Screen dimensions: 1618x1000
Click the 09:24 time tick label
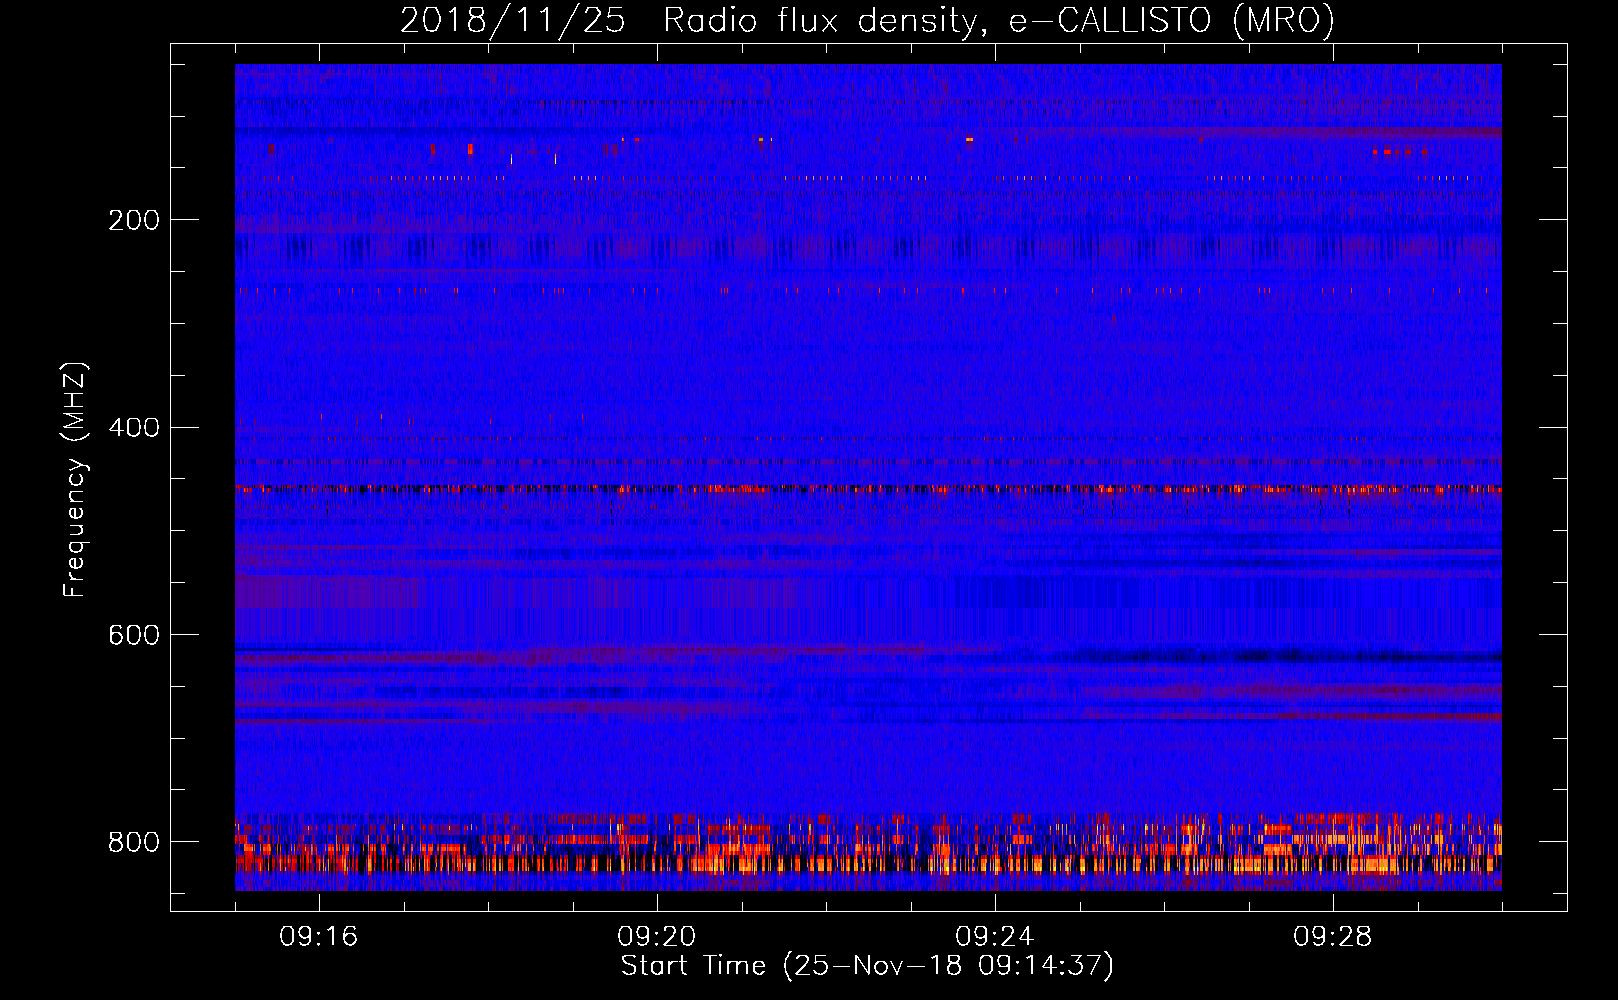(x=995, y=937)
